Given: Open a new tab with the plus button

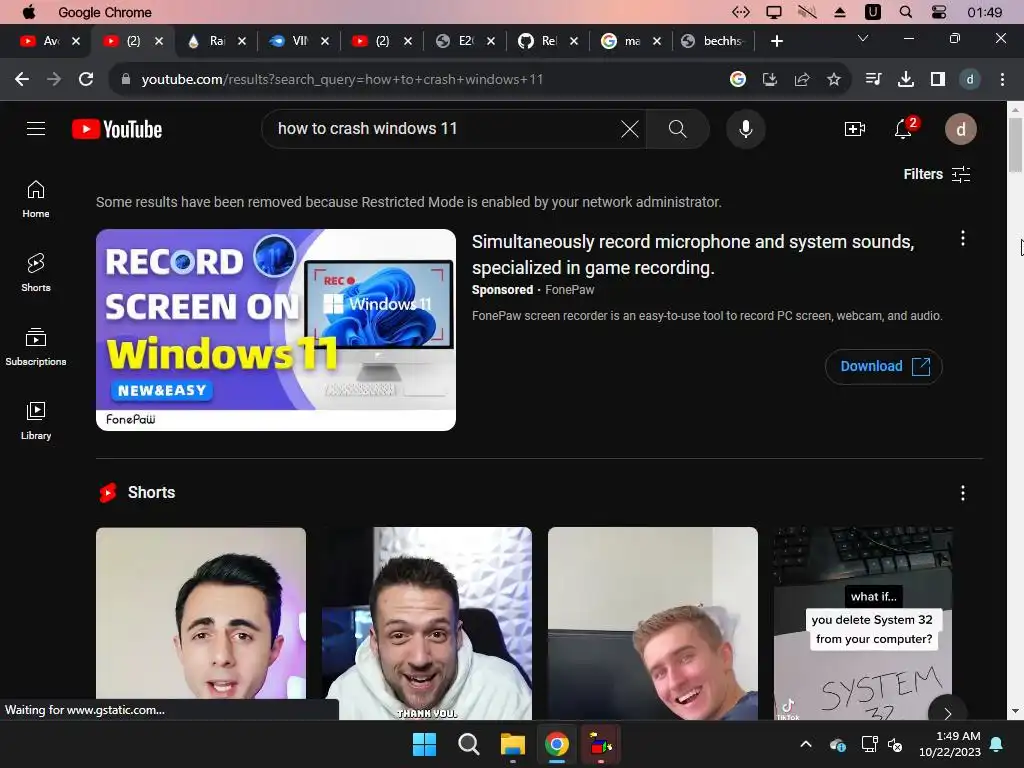Looking at the screenshot, I should [x=776, y=41].
